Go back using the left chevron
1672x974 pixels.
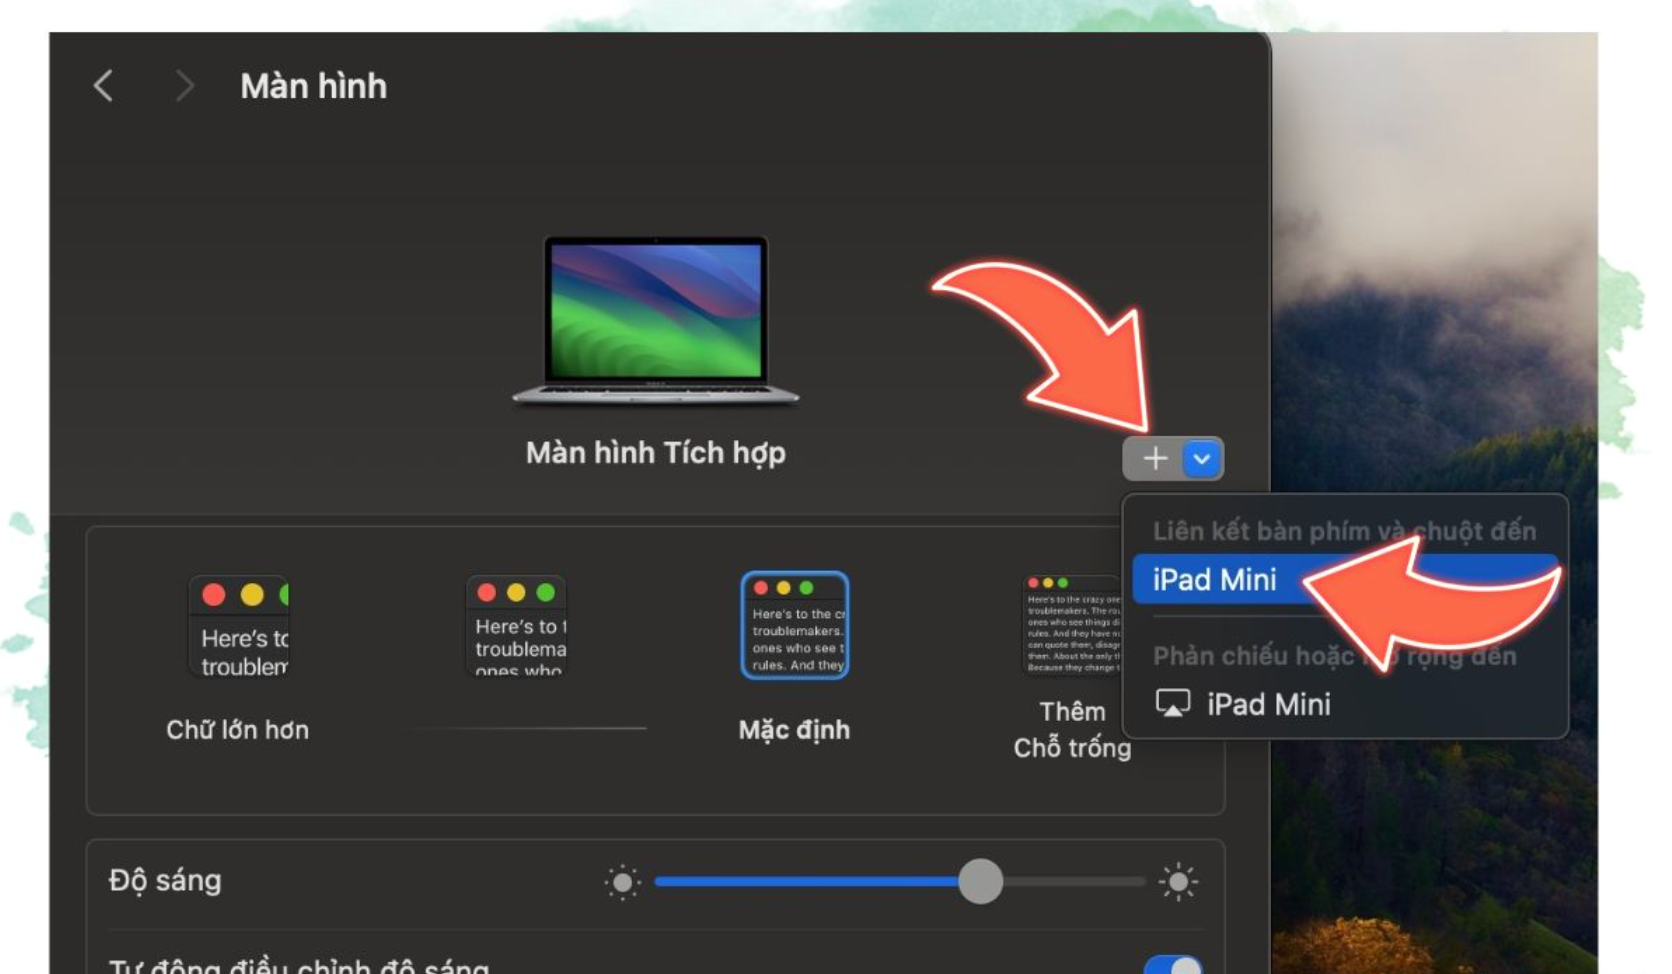[x=103, y=86]
